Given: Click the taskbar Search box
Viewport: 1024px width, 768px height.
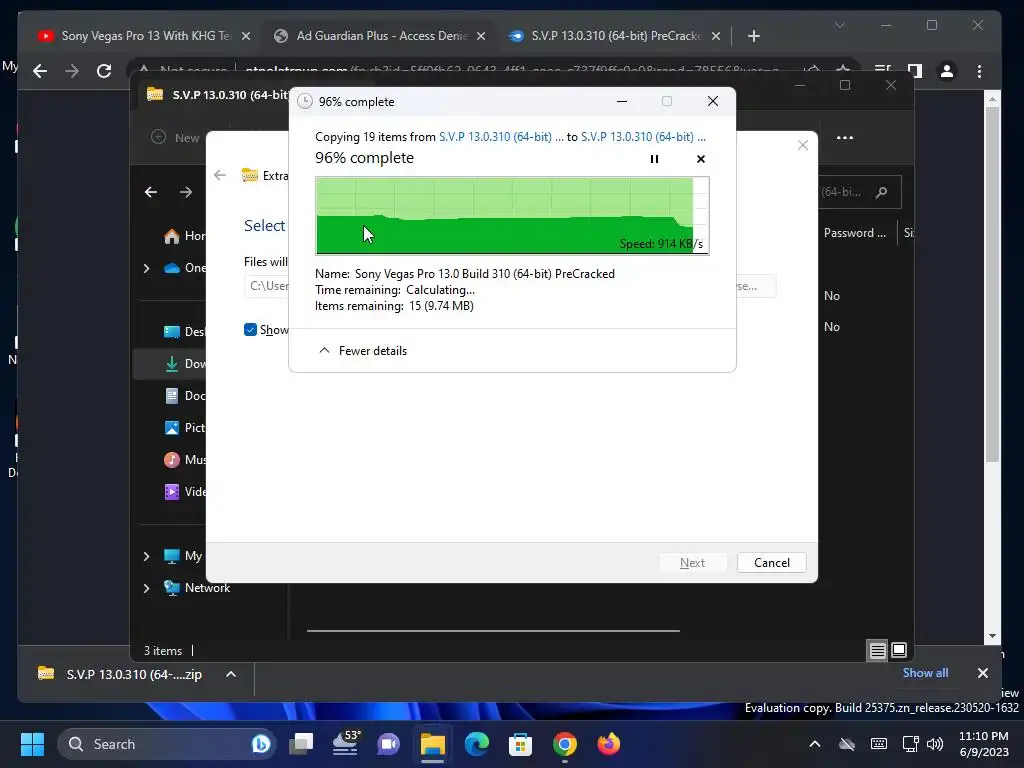Looking at the screenshot, I should [167, 744].
